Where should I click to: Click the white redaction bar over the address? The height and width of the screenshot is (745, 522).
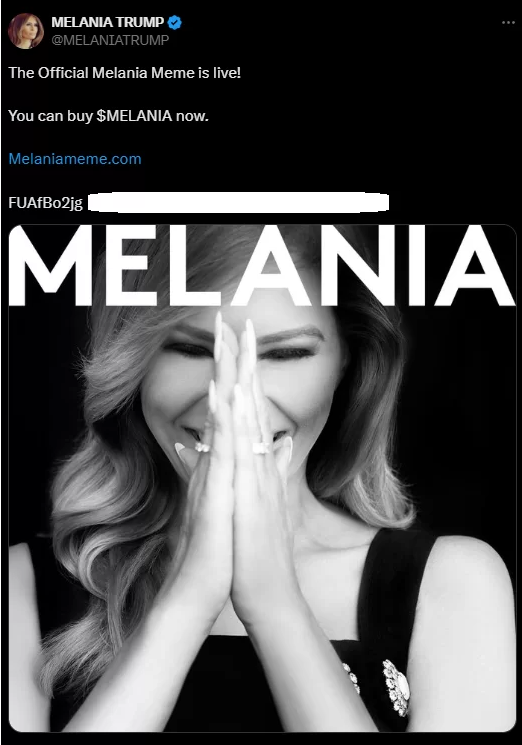pyautogui.click(x=238, y=202)
